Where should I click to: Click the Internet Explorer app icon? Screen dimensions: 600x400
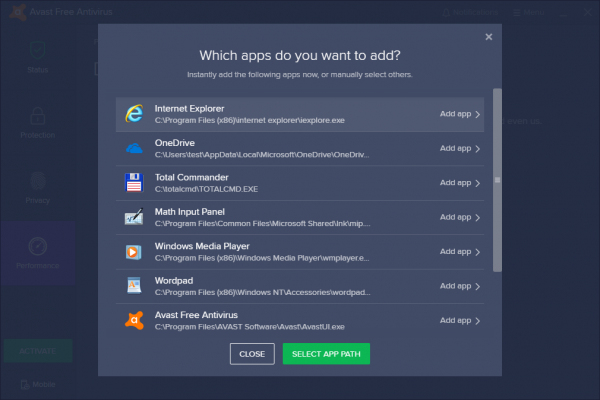(134, 114)
